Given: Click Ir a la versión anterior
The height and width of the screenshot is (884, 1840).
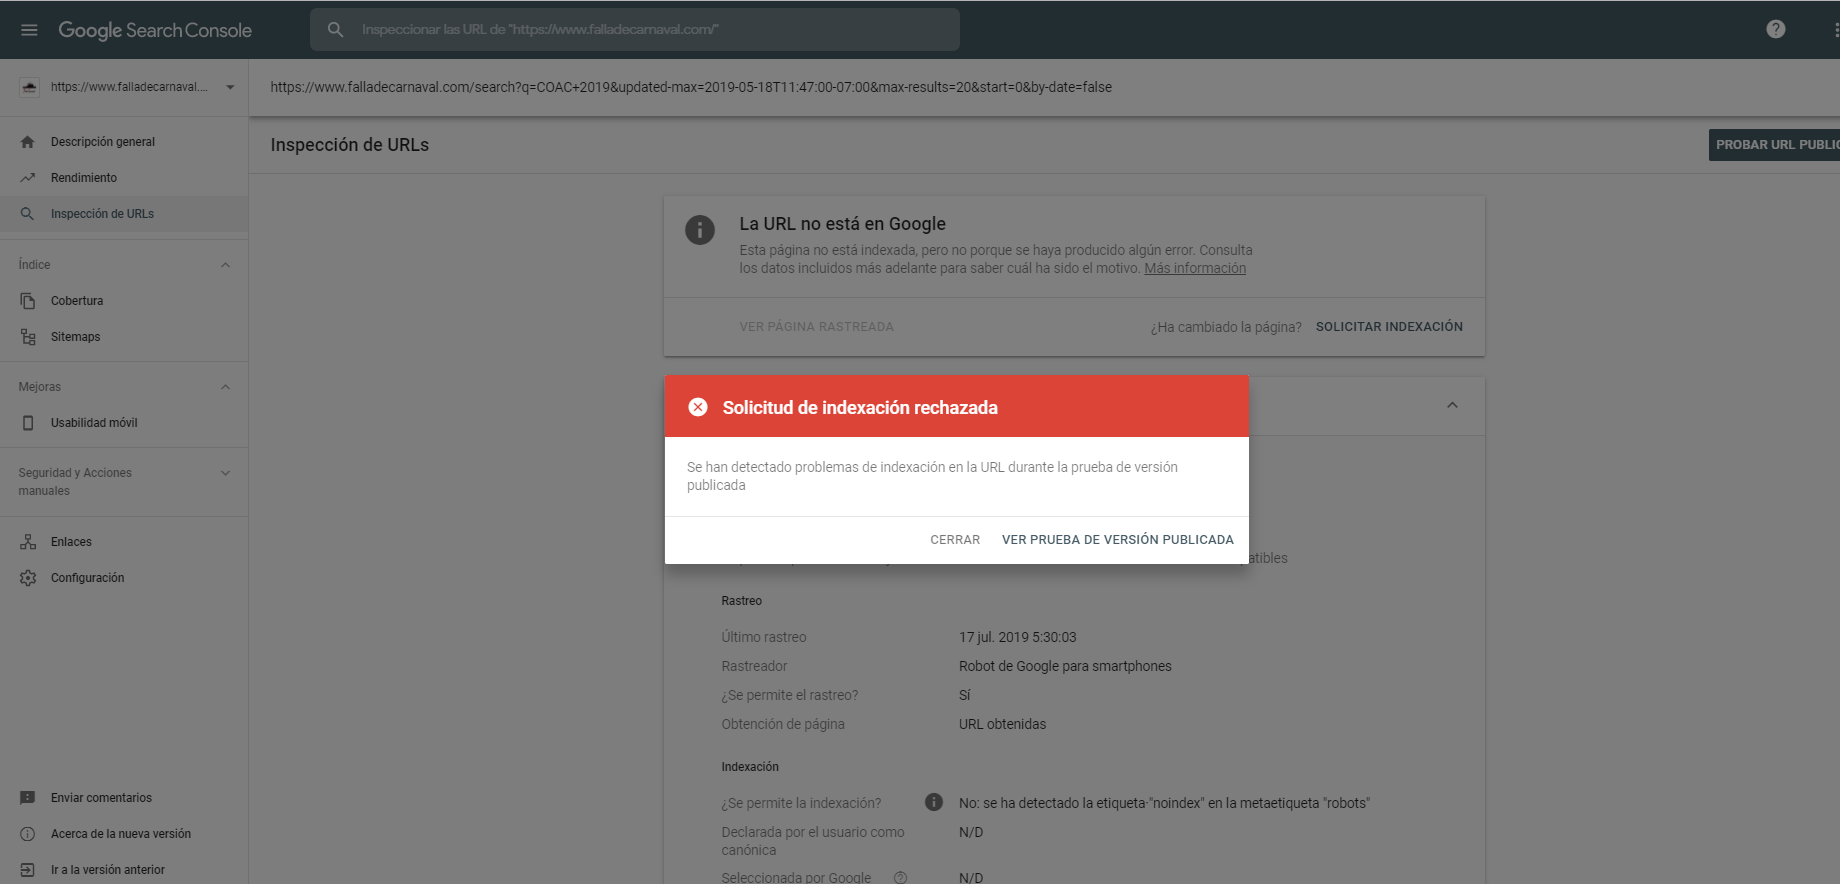Looking at the screenshot, I should [108, 870].
